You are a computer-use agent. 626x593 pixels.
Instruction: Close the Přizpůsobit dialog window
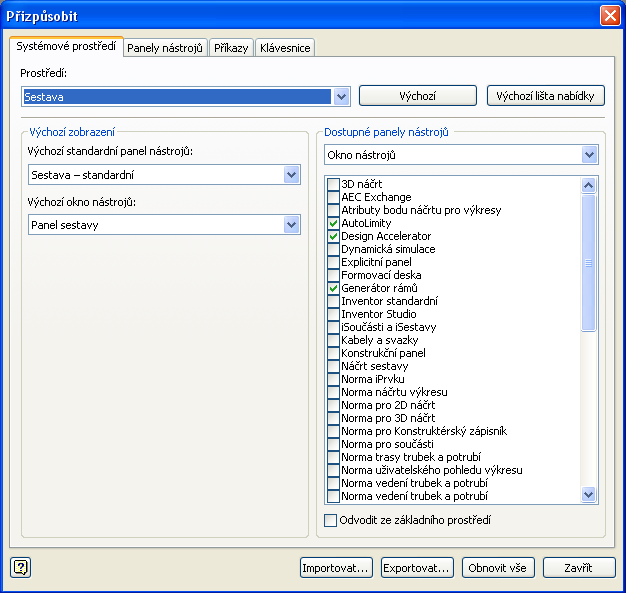tap(608, 16)
